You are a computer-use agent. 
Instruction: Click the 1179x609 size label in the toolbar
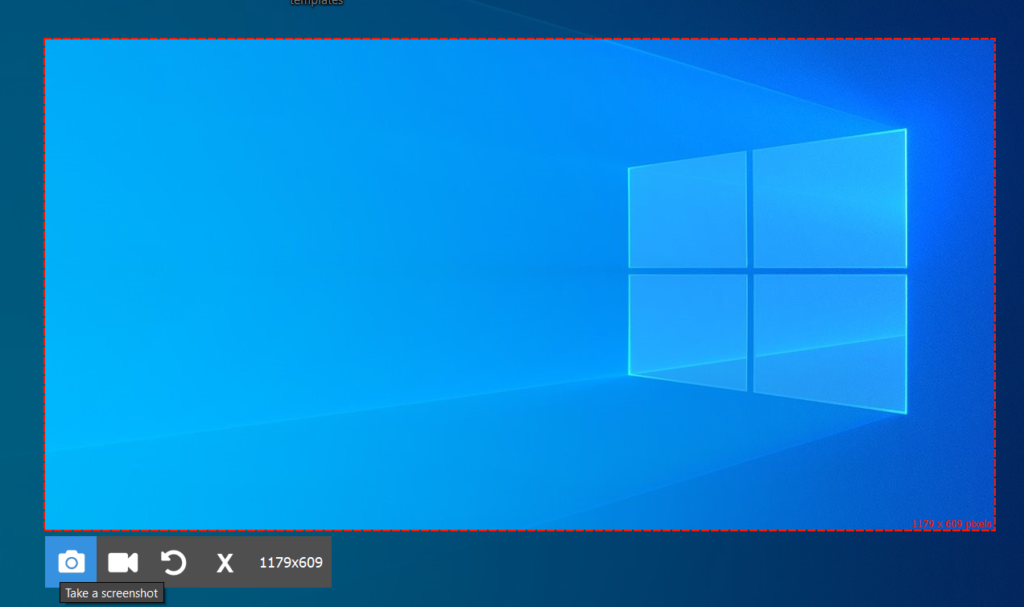coord(291,563)
